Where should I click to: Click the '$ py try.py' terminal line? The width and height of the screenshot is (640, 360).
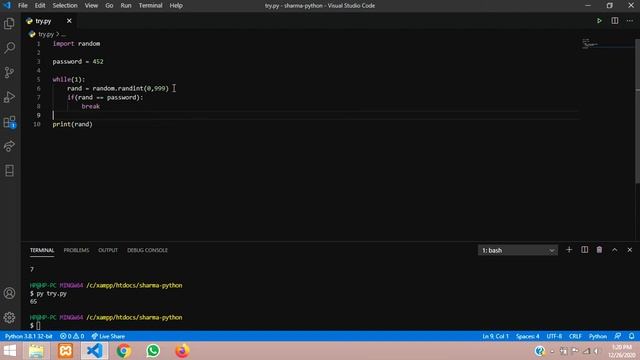pyautogui.click(x=48, y=293)
